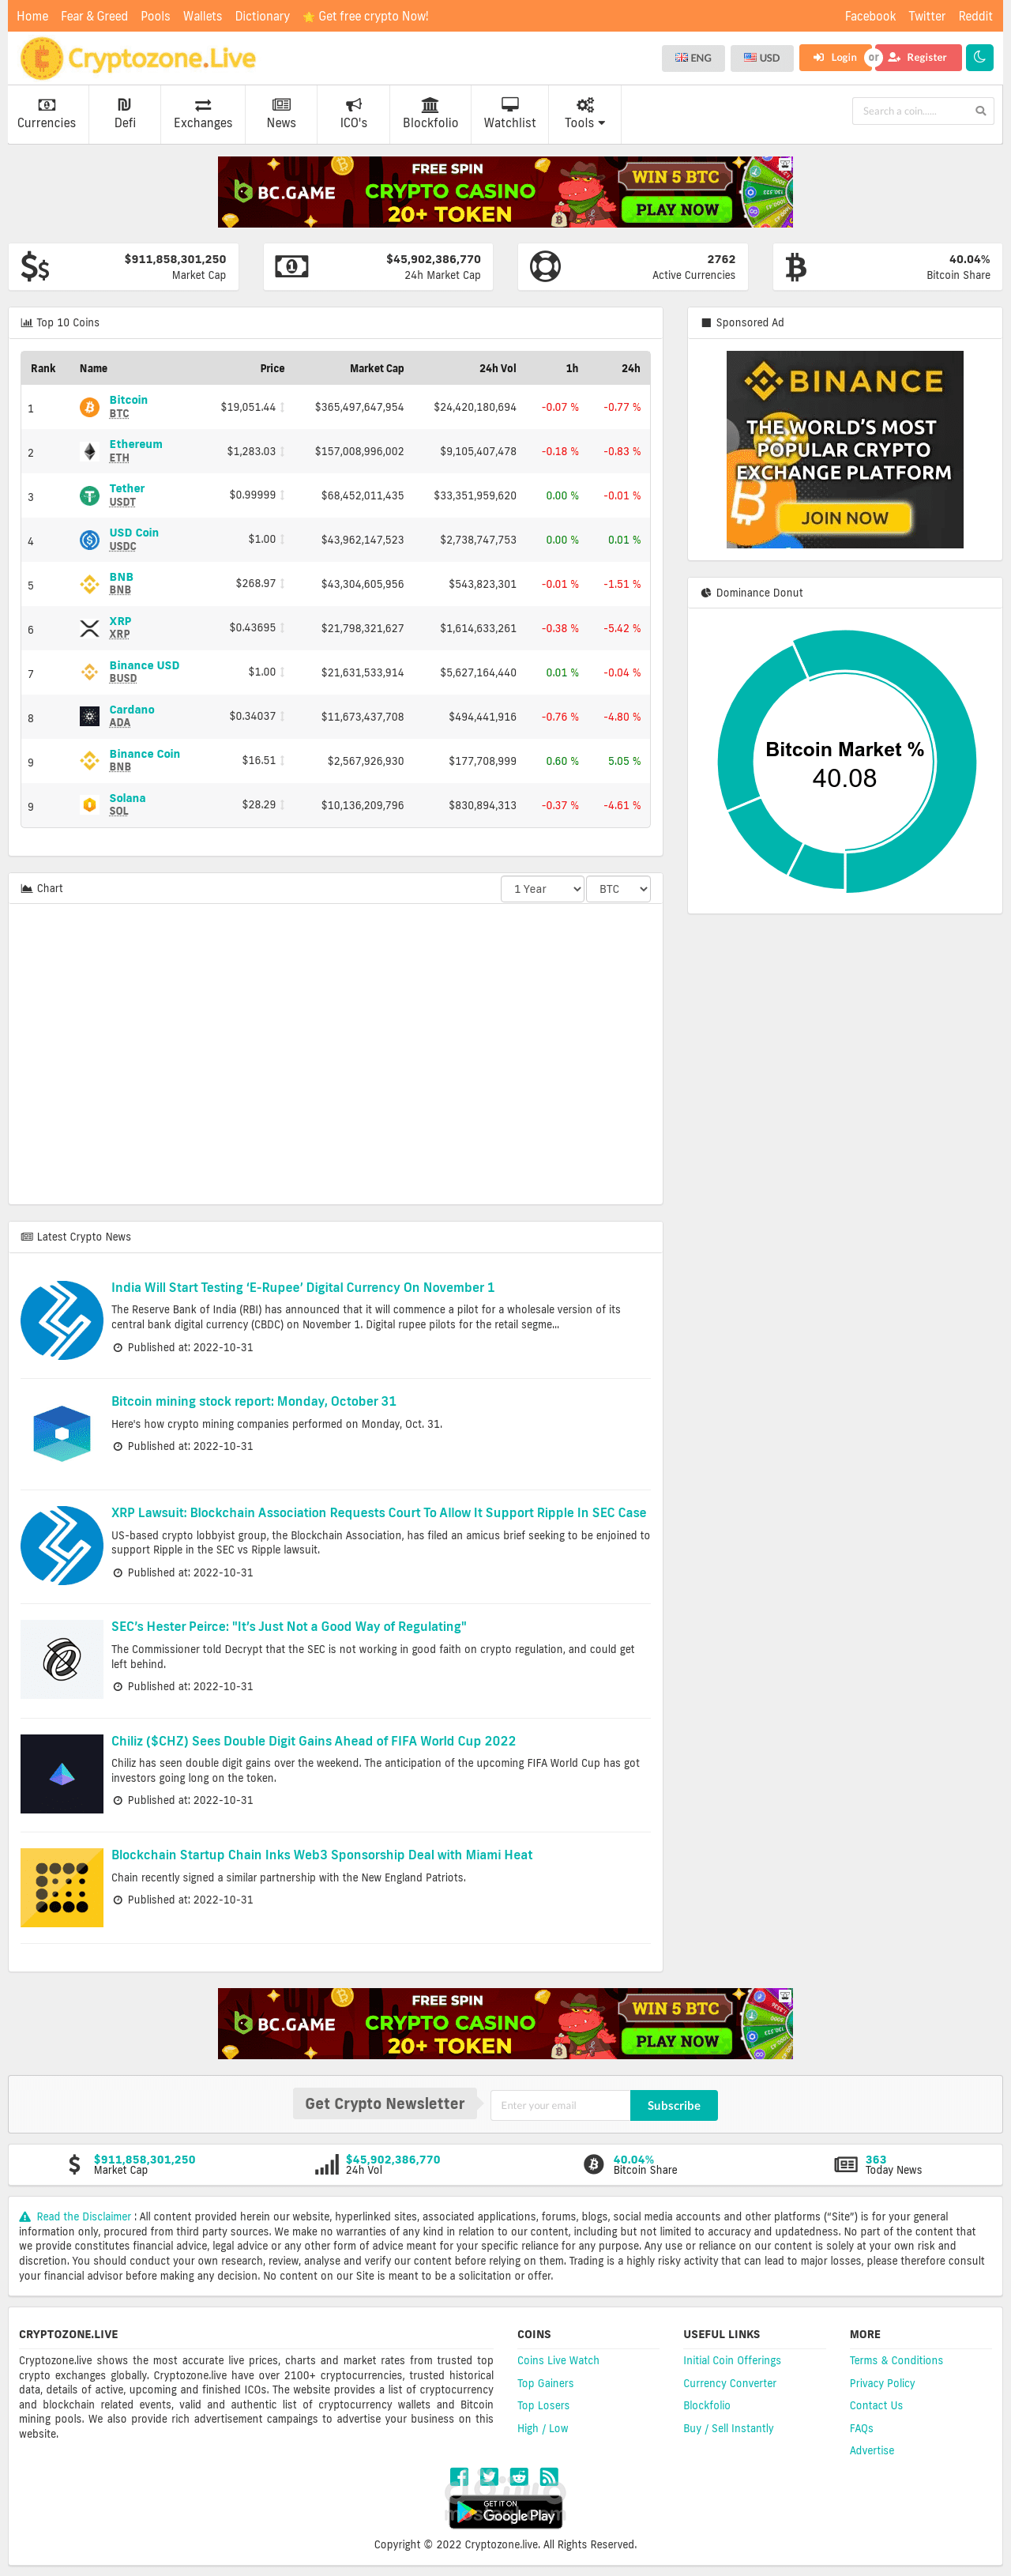This screenshot has height=2576, width=1011.
Task: Click the Binance USD coin icon
Action: click(x=89, y=672)
